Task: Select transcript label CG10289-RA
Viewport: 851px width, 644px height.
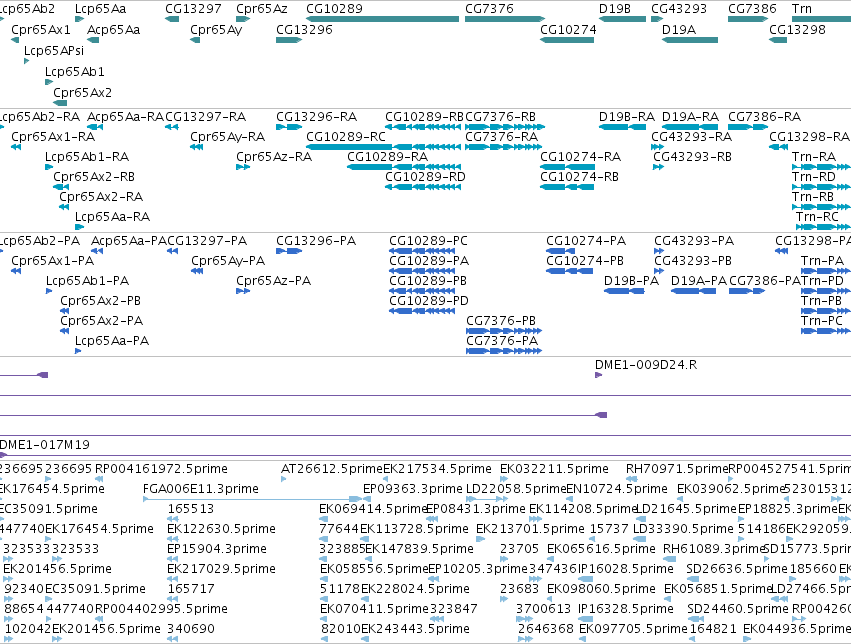Action: (x=388, y=157)
